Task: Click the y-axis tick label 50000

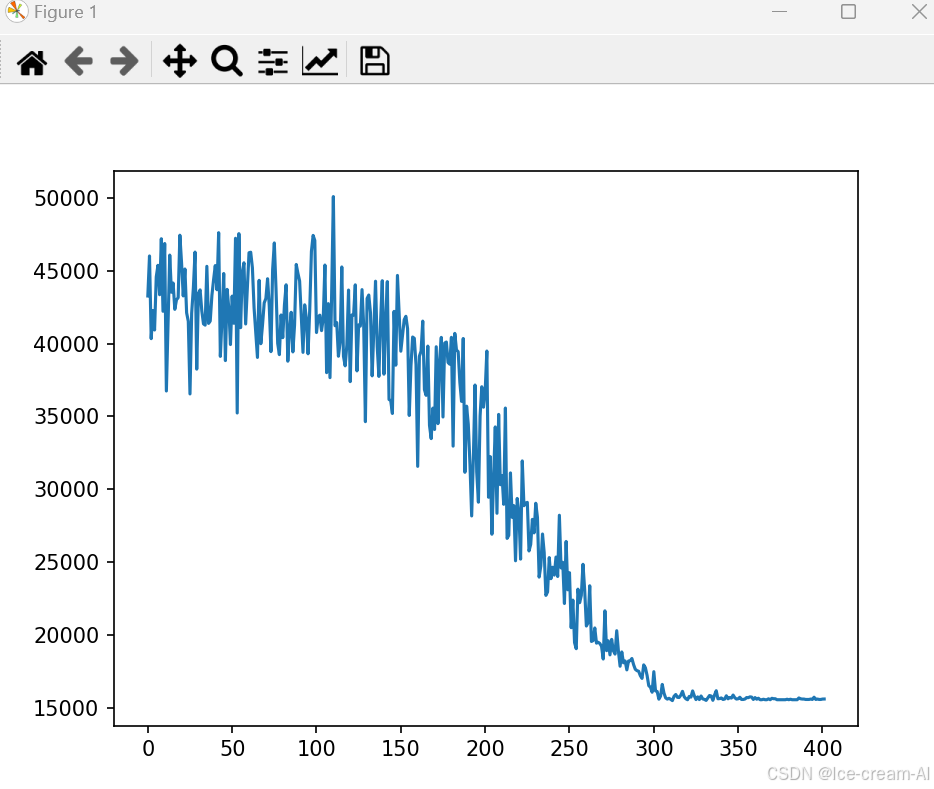Action: [66, 198]
